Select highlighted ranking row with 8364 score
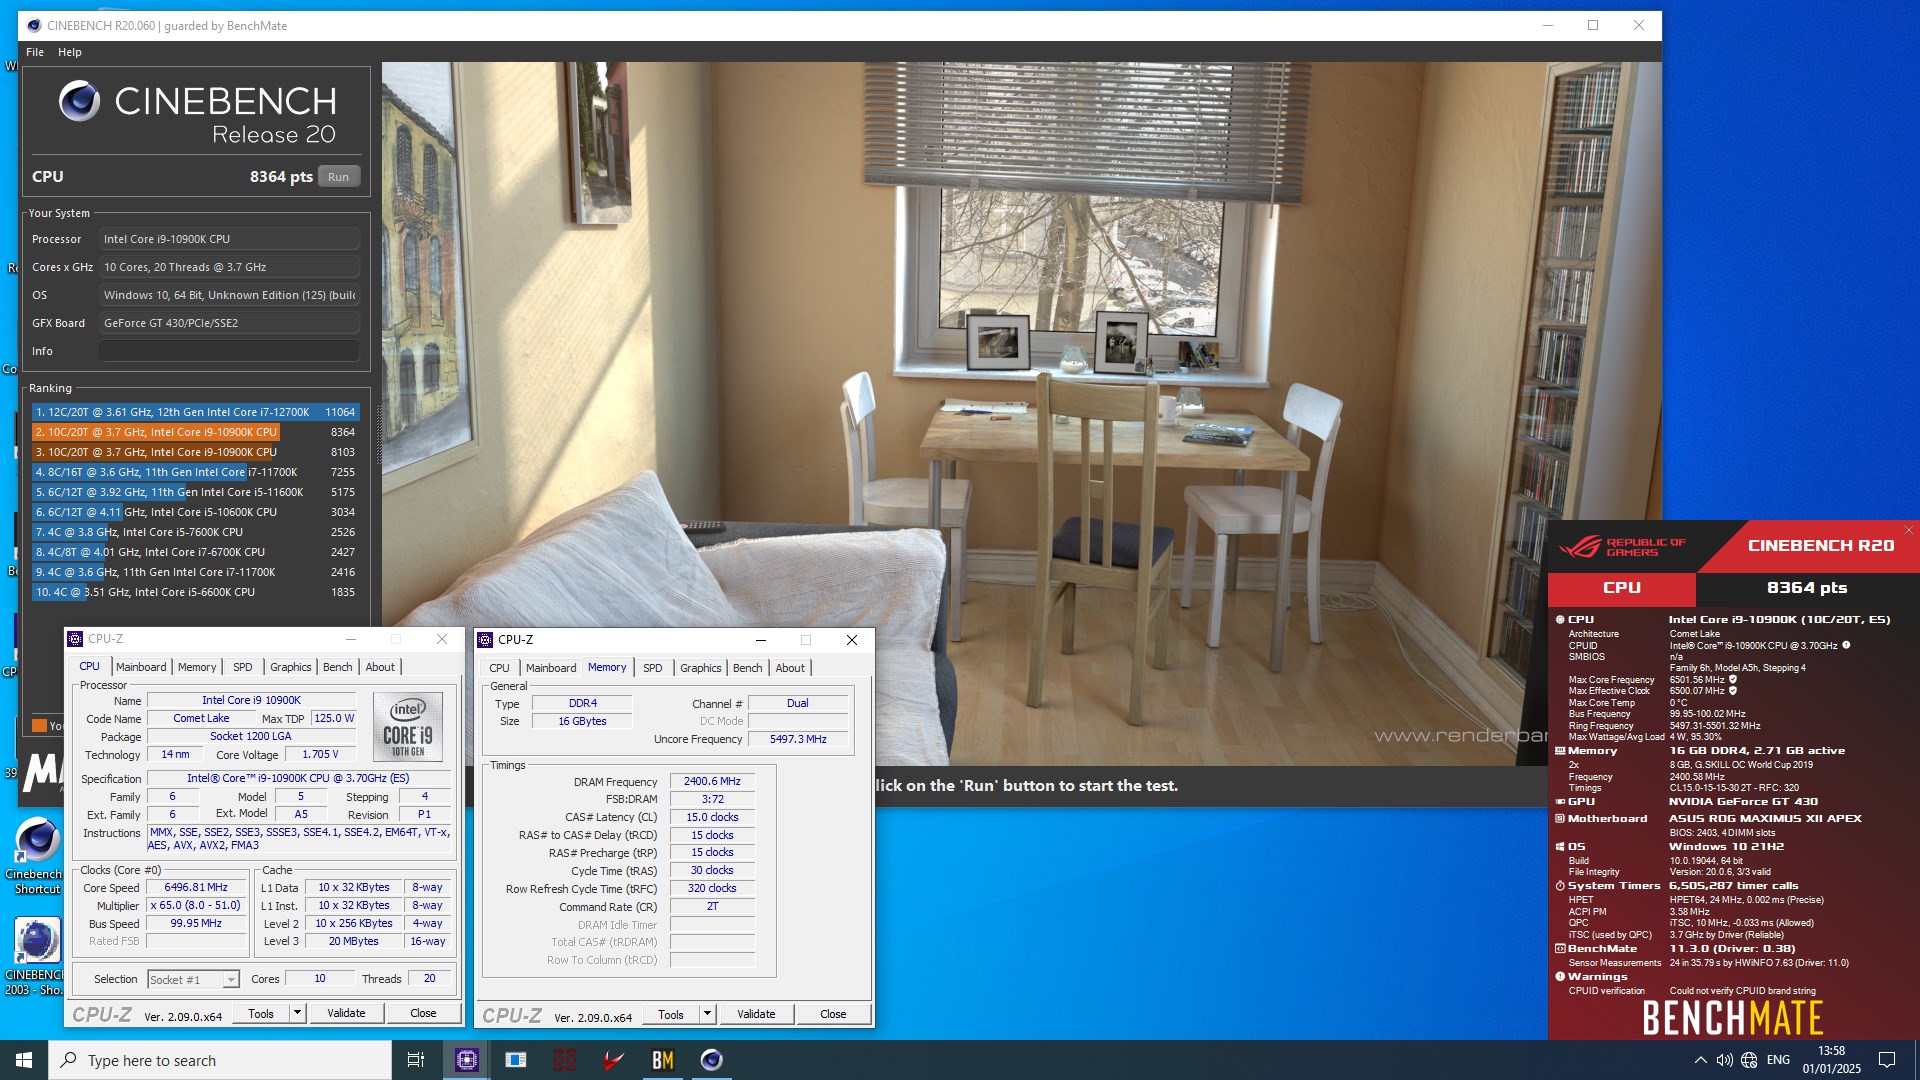Image resolution: width=1920 pixels, height=1080 pixels. click(x=195, y=432)
